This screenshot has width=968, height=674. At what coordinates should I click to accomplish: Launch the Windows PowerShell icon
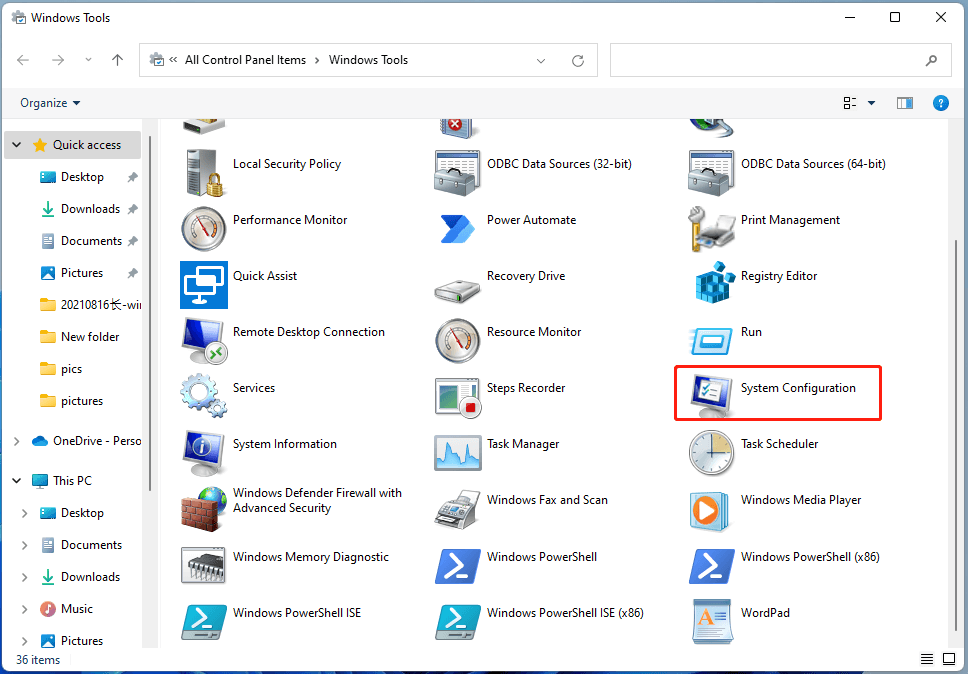[457, 565]
